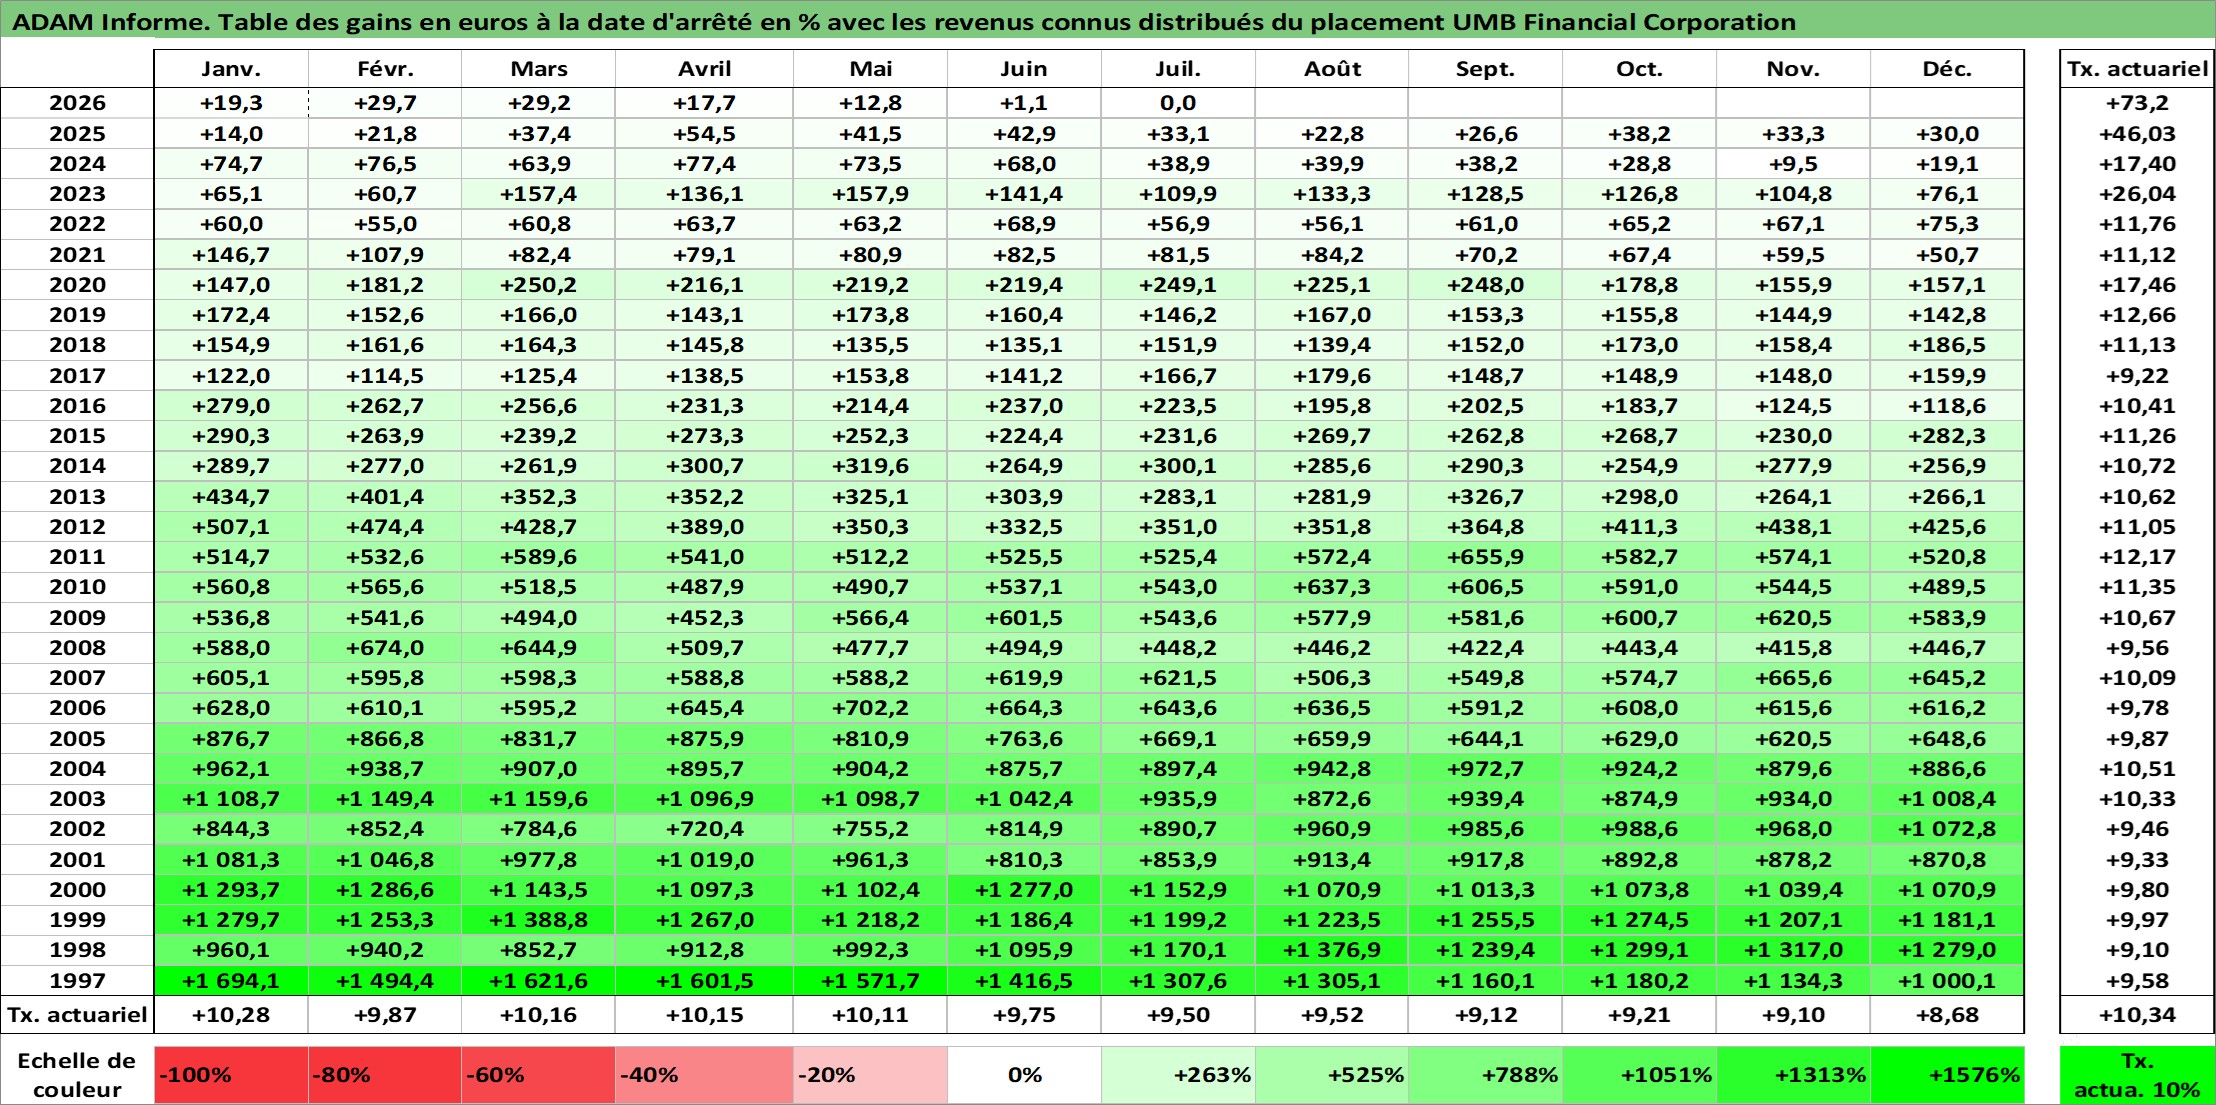Select the 0,0 cell for Juil. 2026
This screenshot has height=1105, width=2216.
click(x=1178, y=103)
